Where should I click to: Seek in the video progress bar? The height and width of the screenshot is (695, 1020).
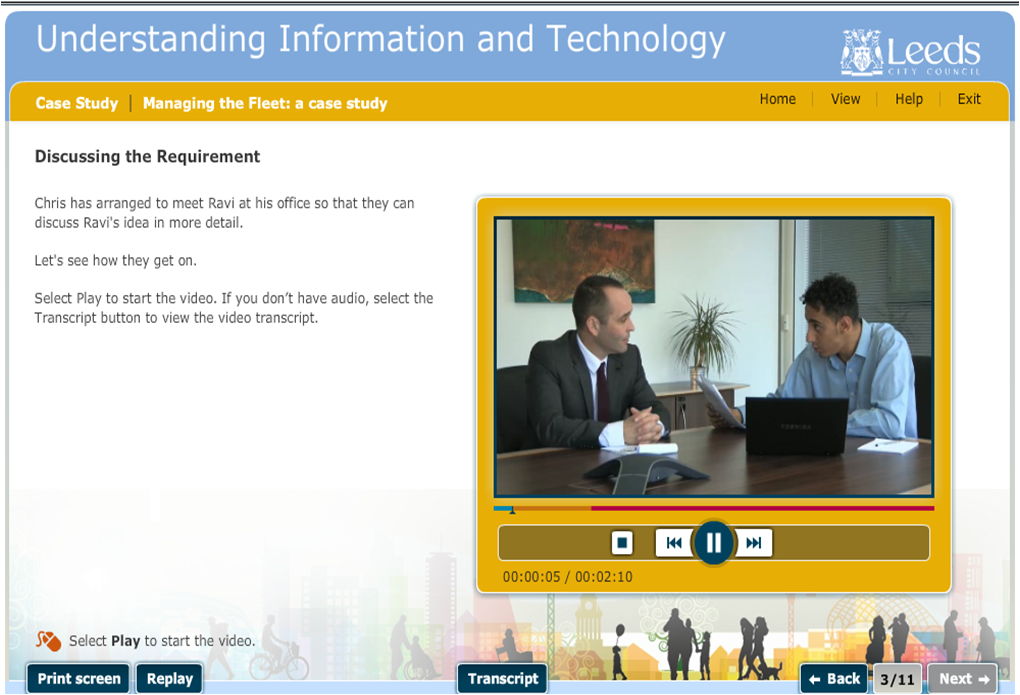pos(712,508)
